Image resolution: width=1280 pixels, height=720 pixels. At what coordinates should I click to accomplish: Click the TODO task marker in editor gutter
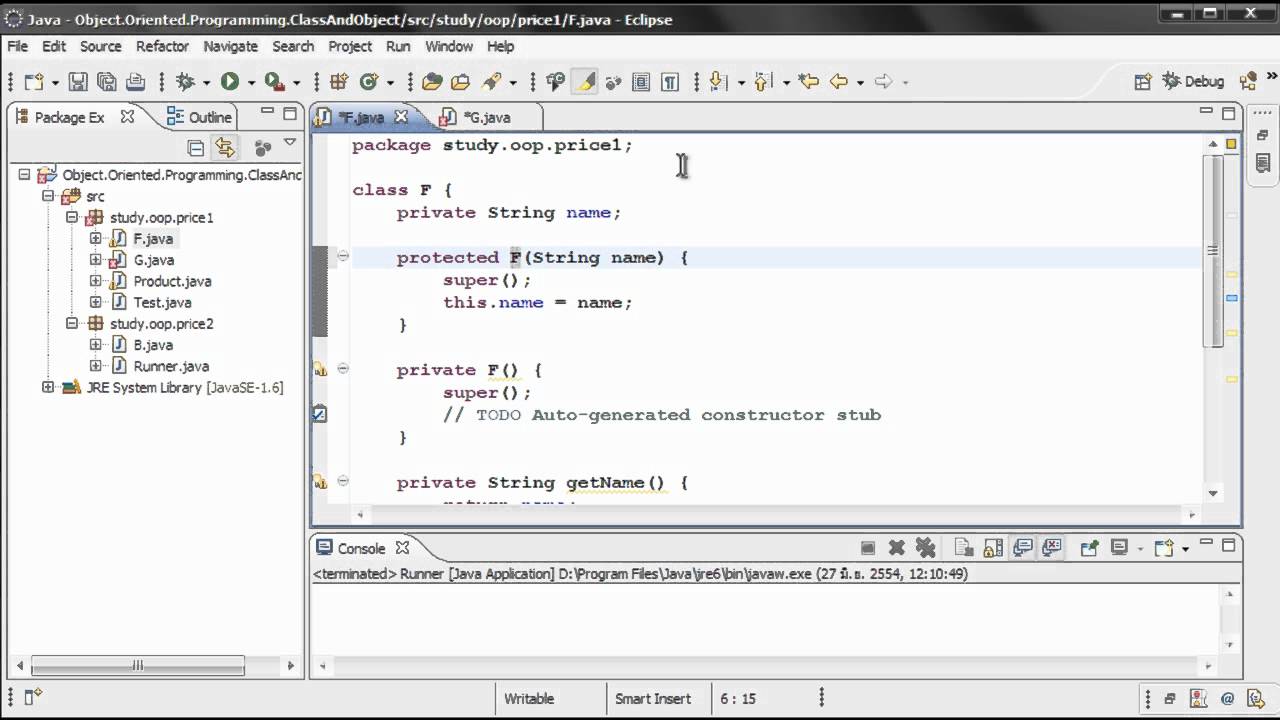click(x=319, y=414)
